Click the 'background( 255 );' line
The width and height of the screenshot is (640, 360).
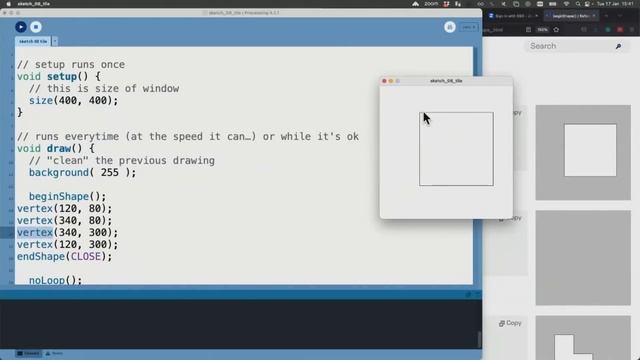(82, 173)
